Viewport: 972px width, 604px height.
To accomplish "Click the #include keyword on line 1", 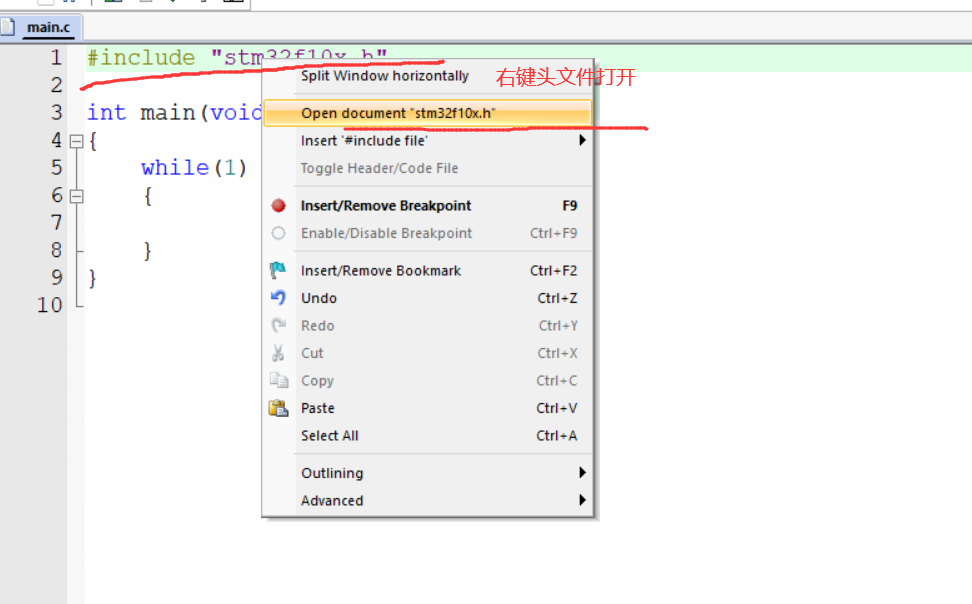I will [141, 58].
